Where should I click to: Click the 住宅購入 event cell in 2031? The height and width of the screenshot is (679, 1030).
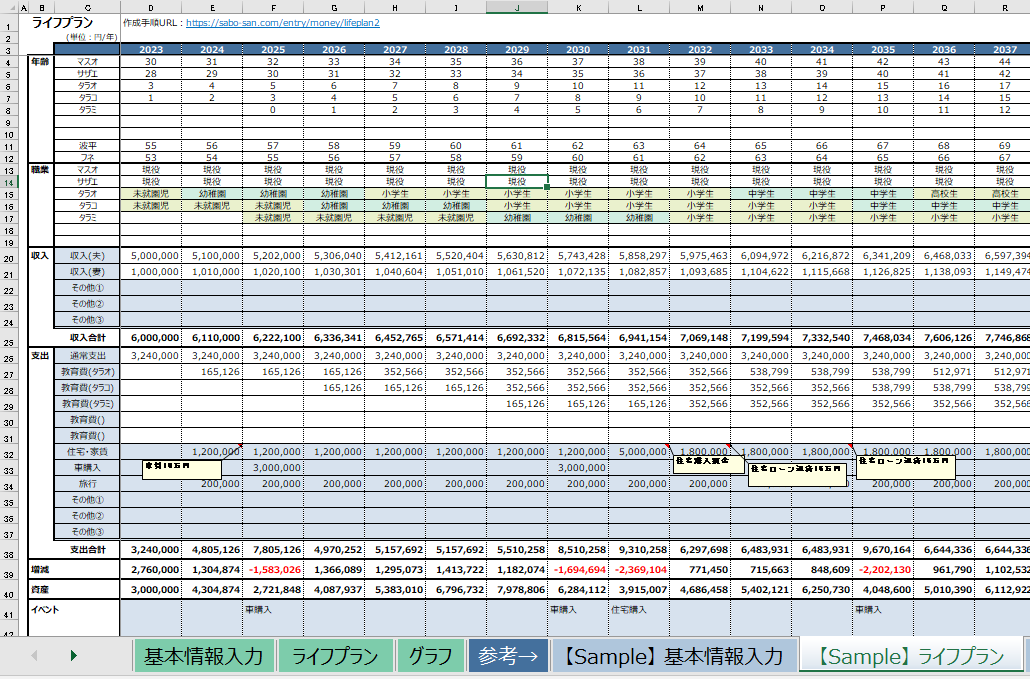coord(639,617)
